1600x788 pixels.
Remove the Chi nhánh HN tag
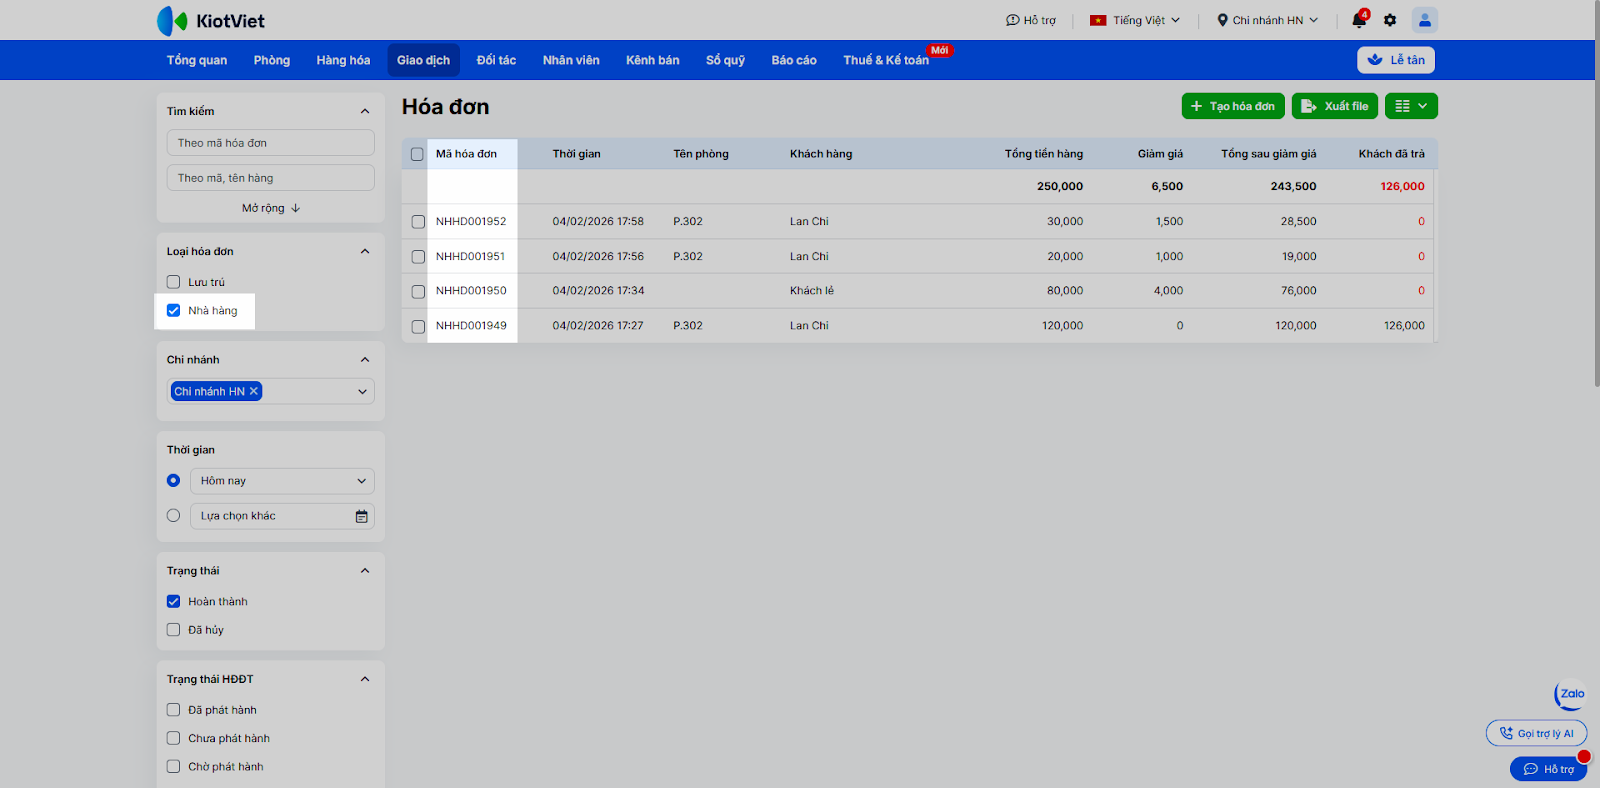[254, 391]
